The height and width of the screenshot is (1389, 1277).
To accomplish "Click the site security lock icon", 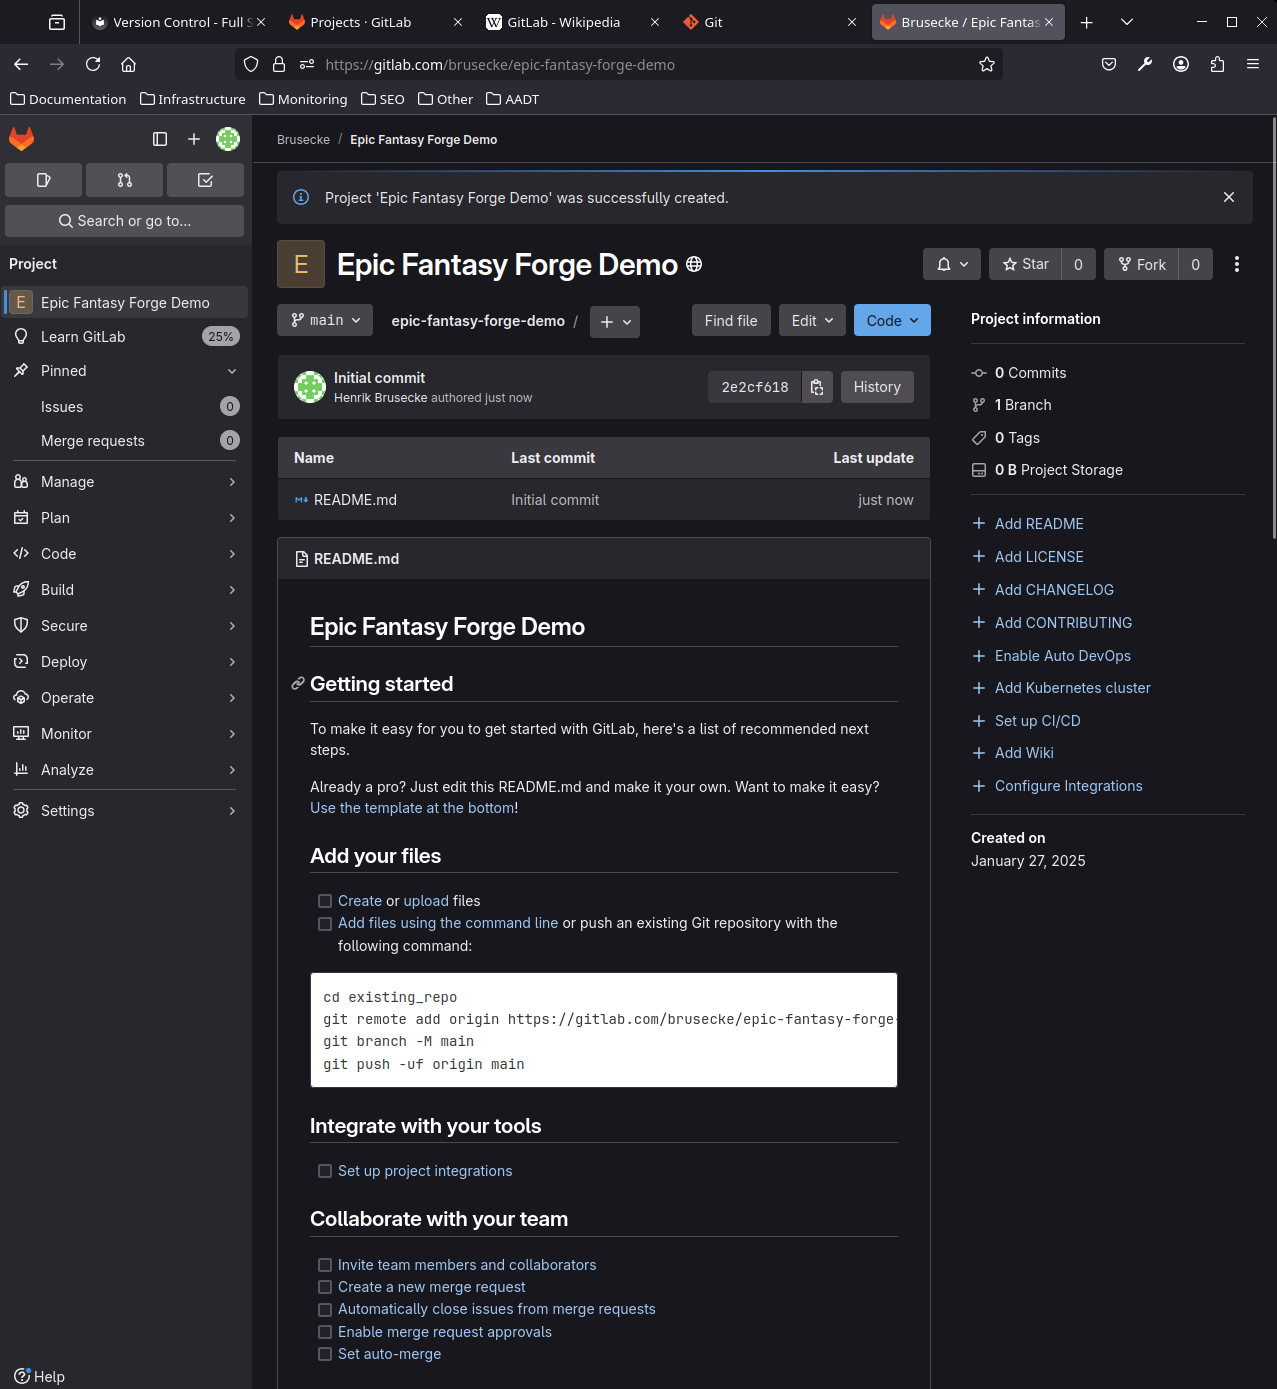I will click(x=279, y=64).
